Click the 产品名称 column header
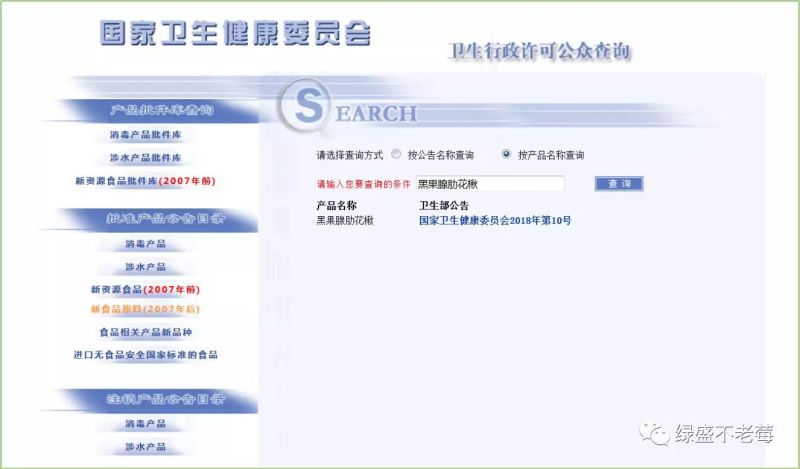 [x=337, y=205]
